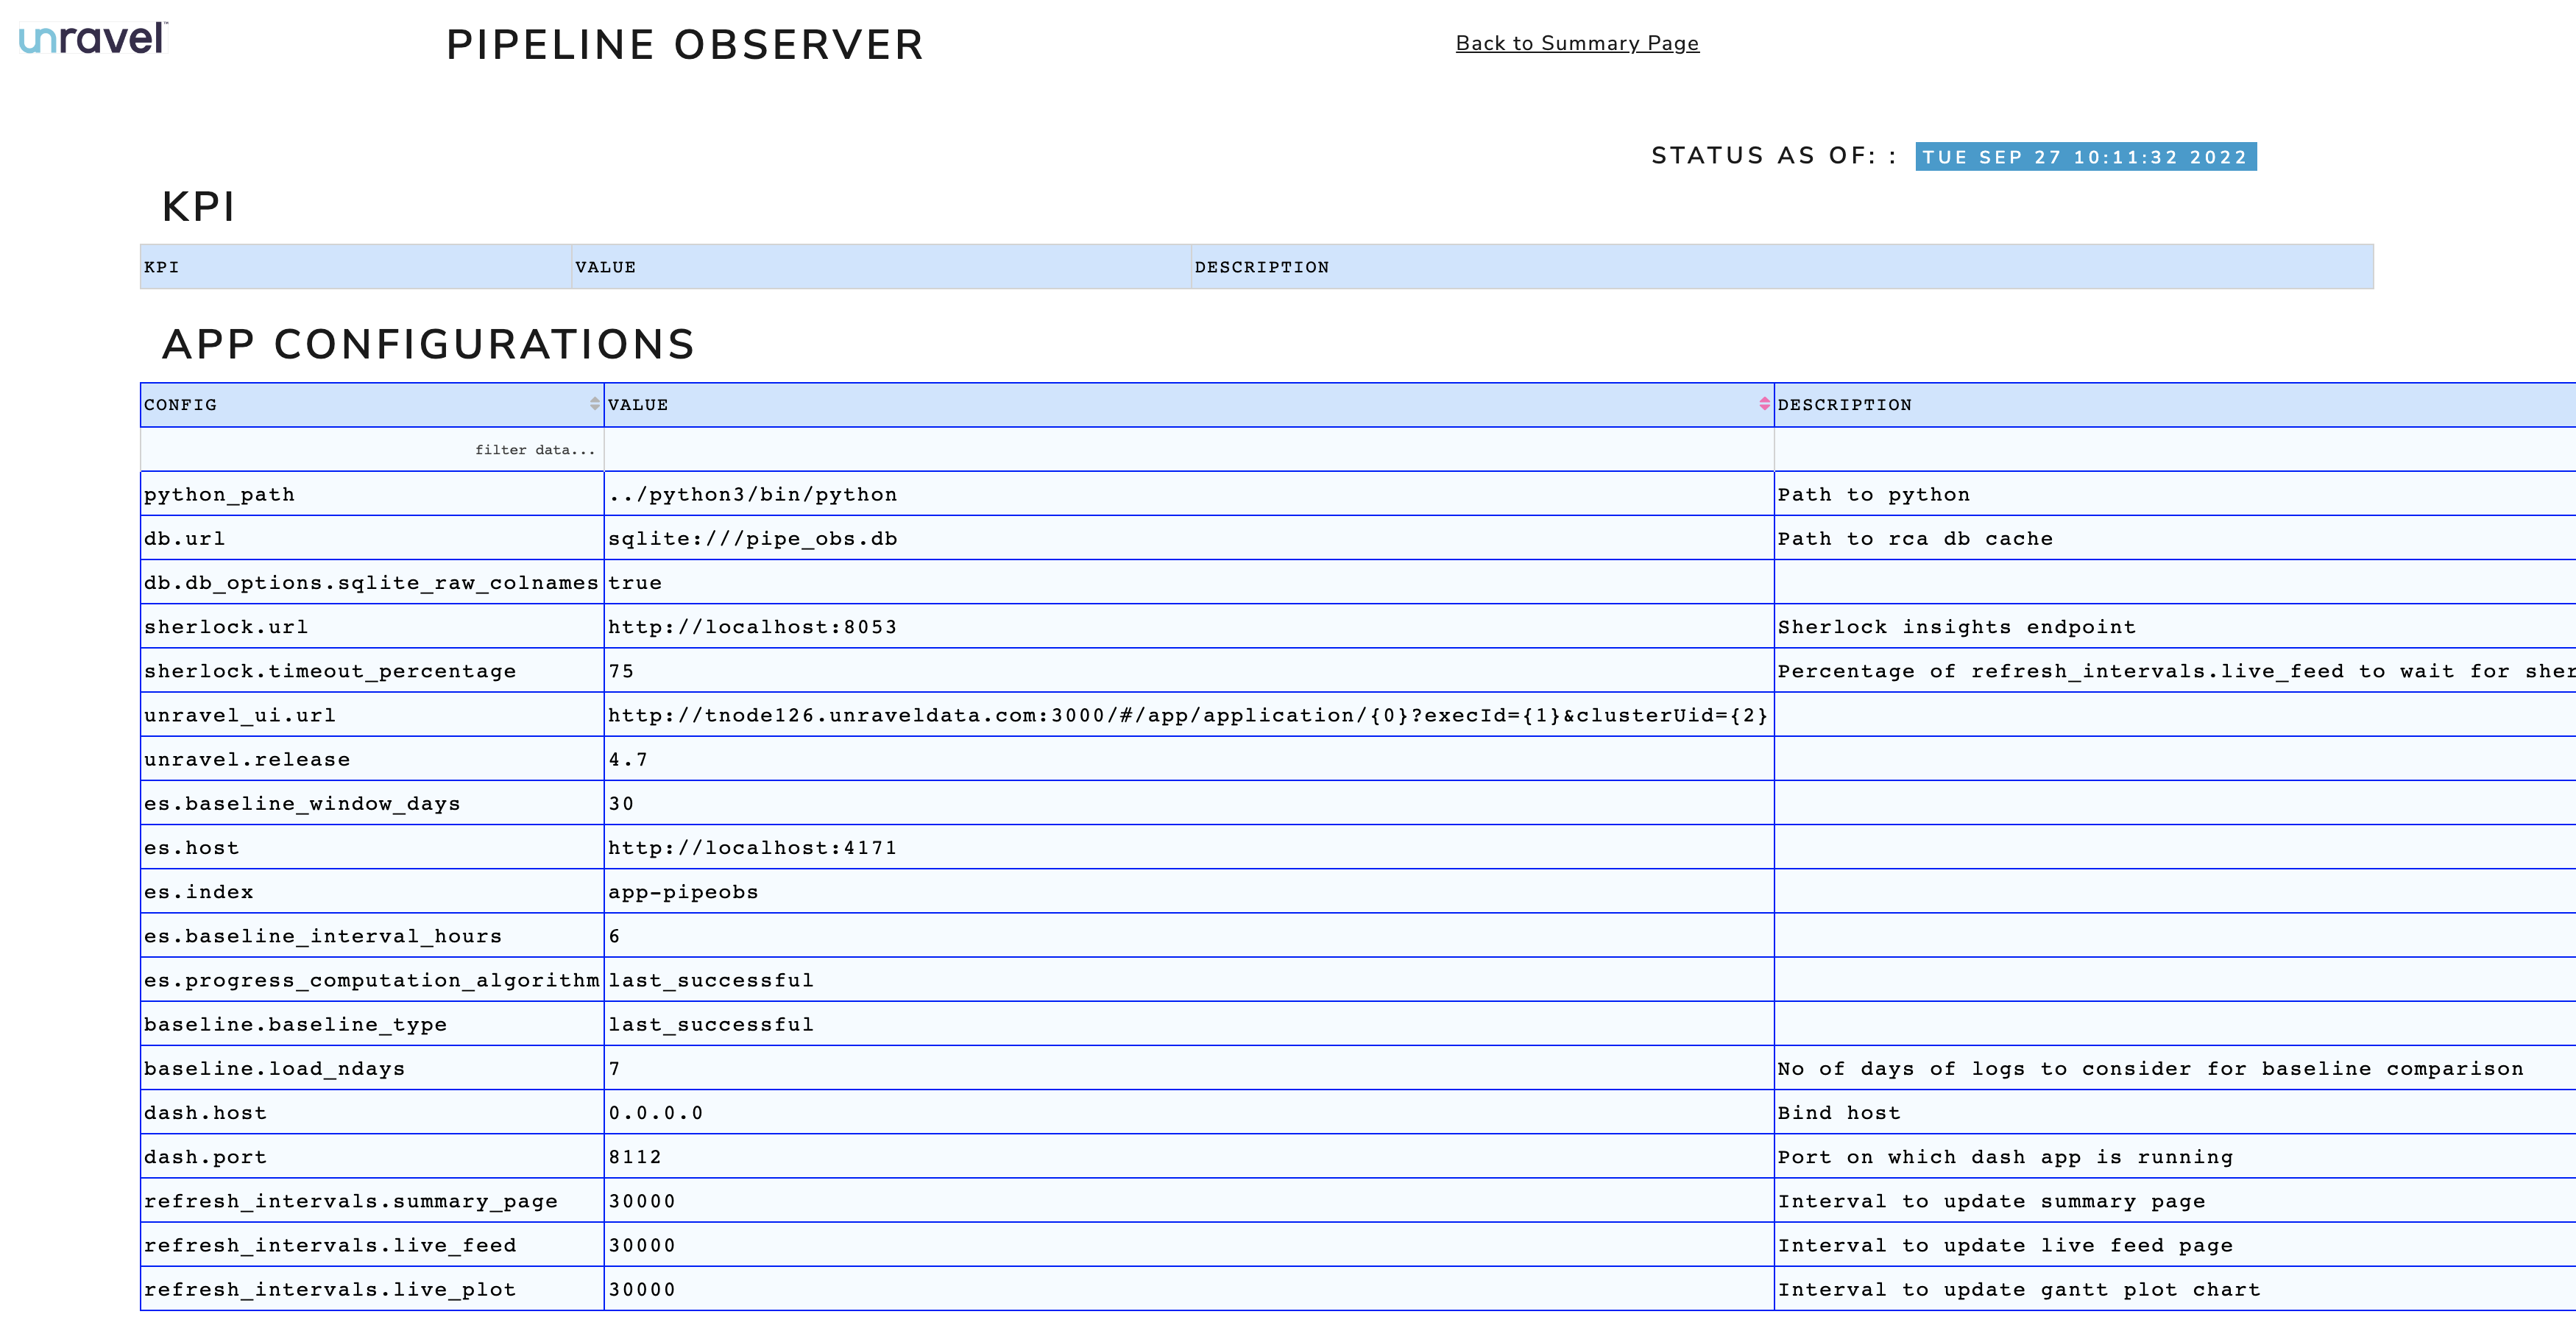Select the dash.host config cell
The height and width of the screenshot is (1331, 2576).
tap(372, 1112)
